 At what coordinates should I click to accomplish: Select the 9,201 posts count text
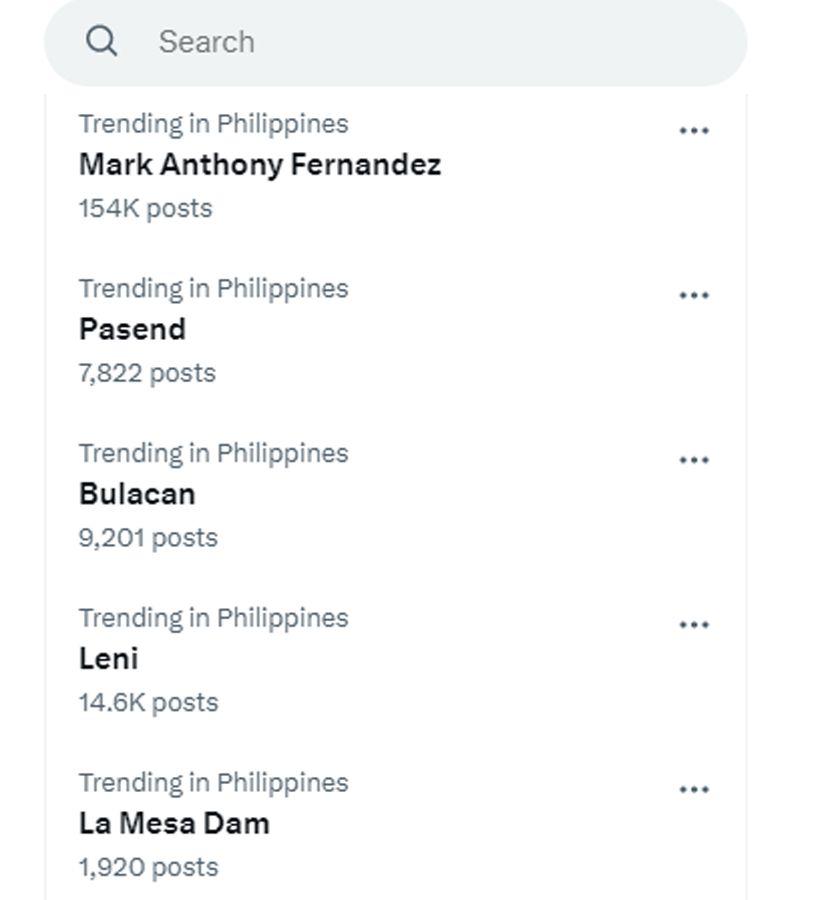click(148, 538)
